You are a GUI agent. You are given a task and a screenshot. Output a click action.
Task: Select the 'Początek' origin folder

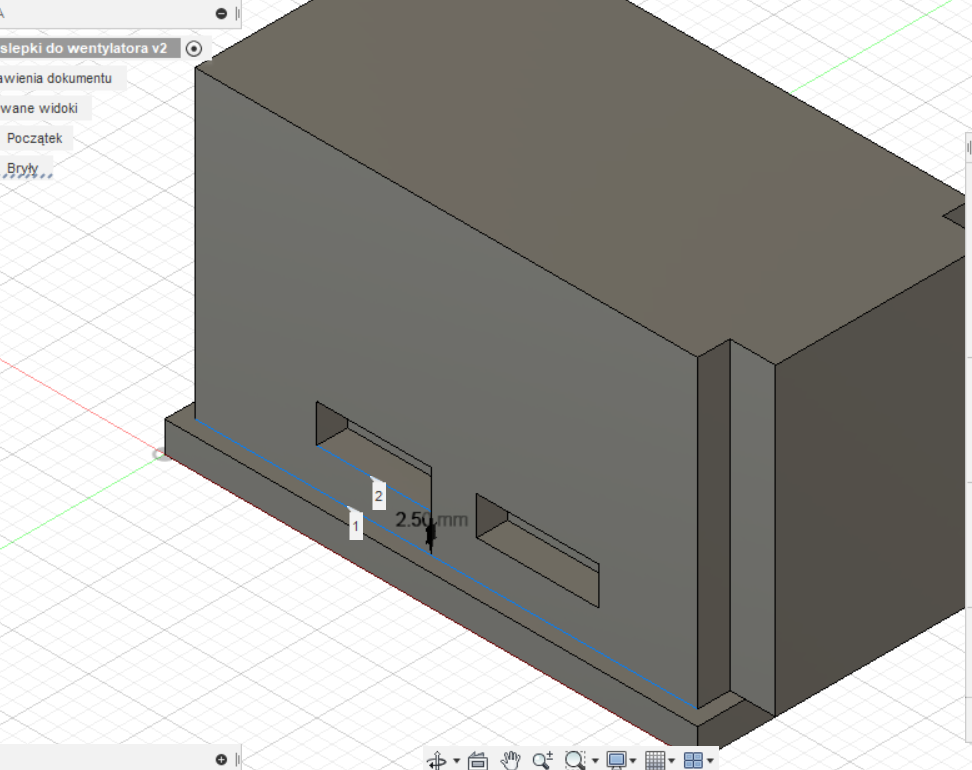(x=35, y=138)
